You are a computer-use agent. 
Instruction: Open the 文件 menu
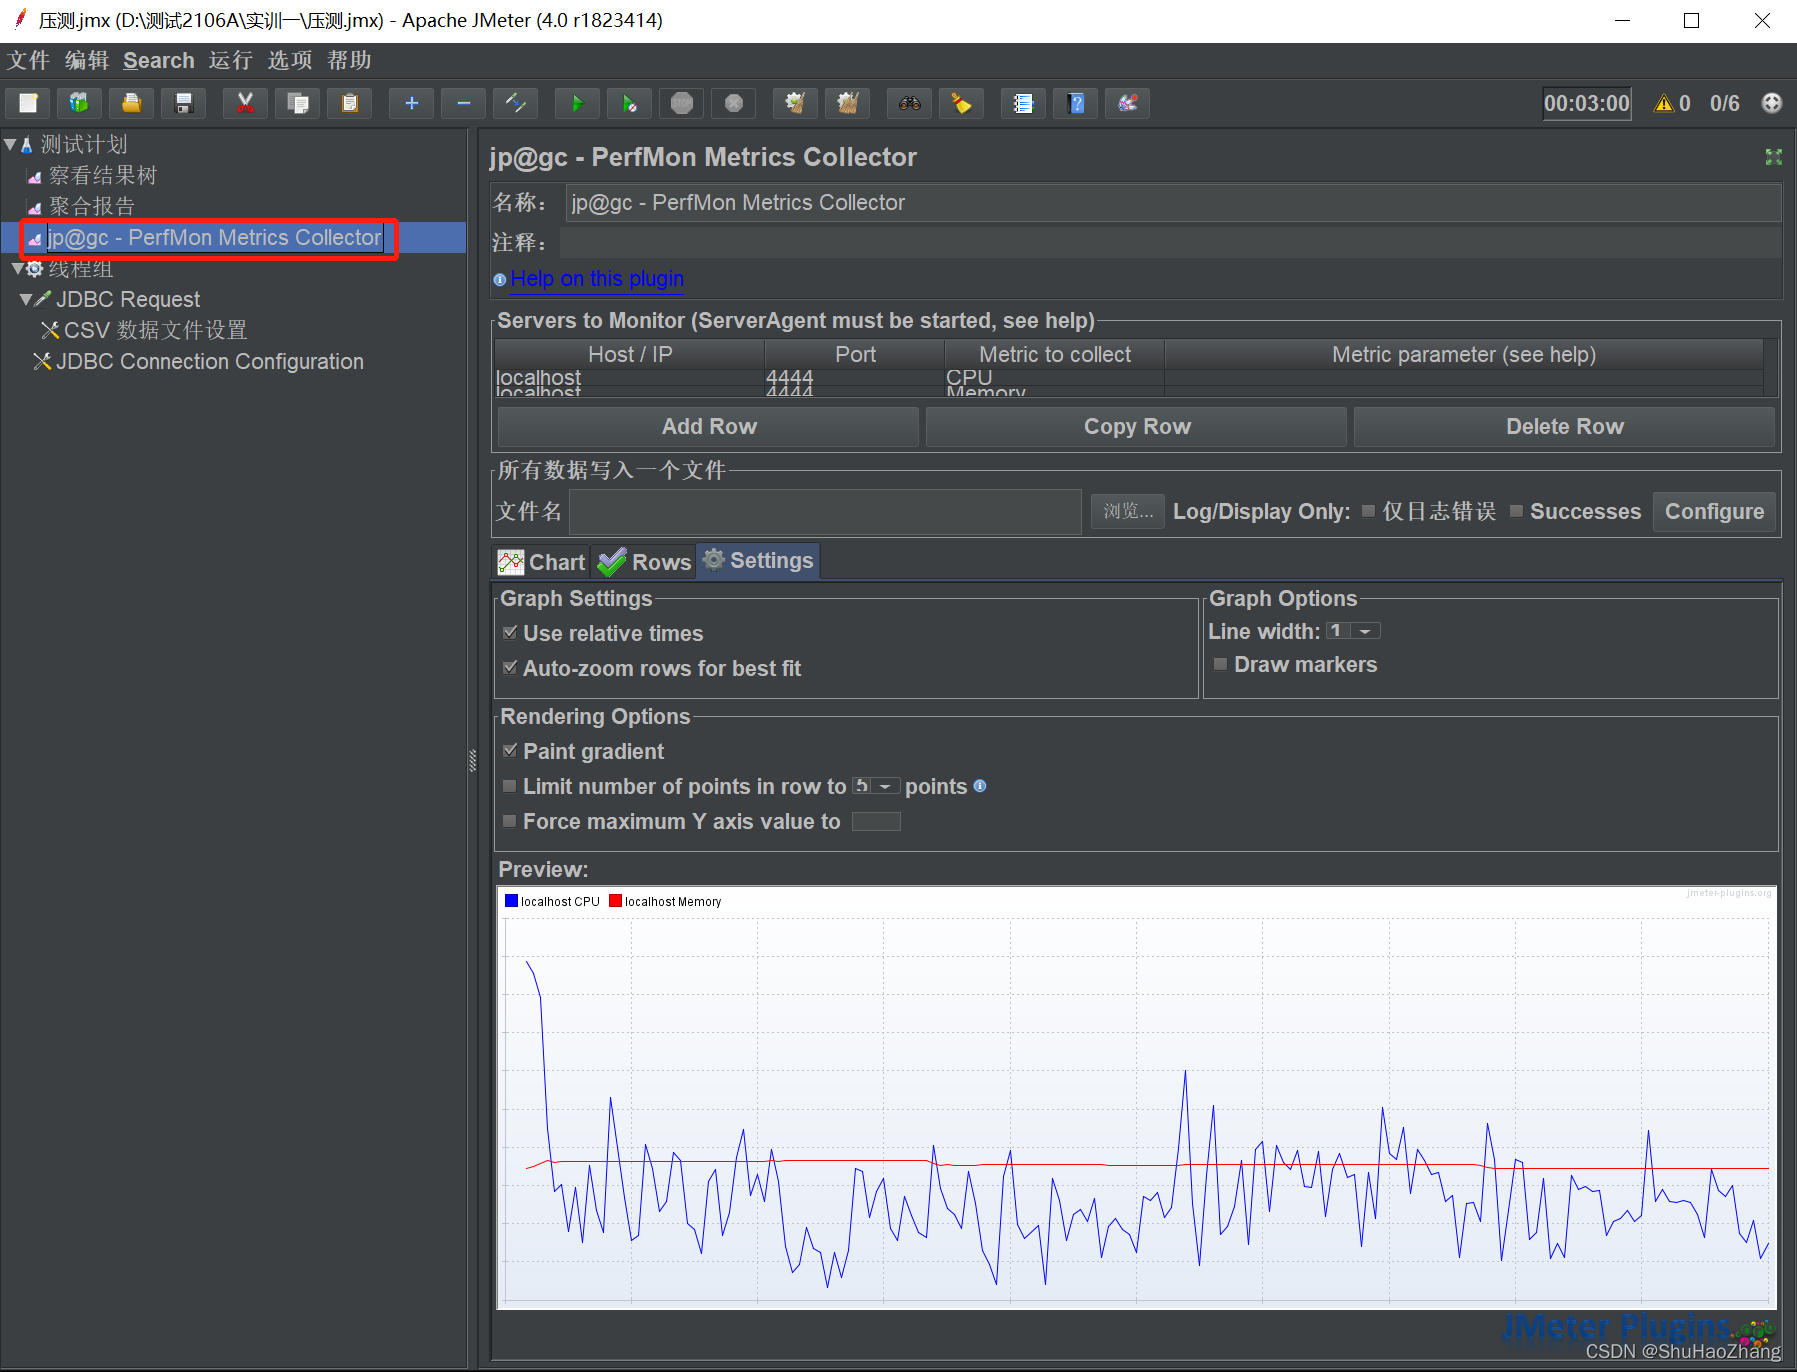click(x=28, y=60)
